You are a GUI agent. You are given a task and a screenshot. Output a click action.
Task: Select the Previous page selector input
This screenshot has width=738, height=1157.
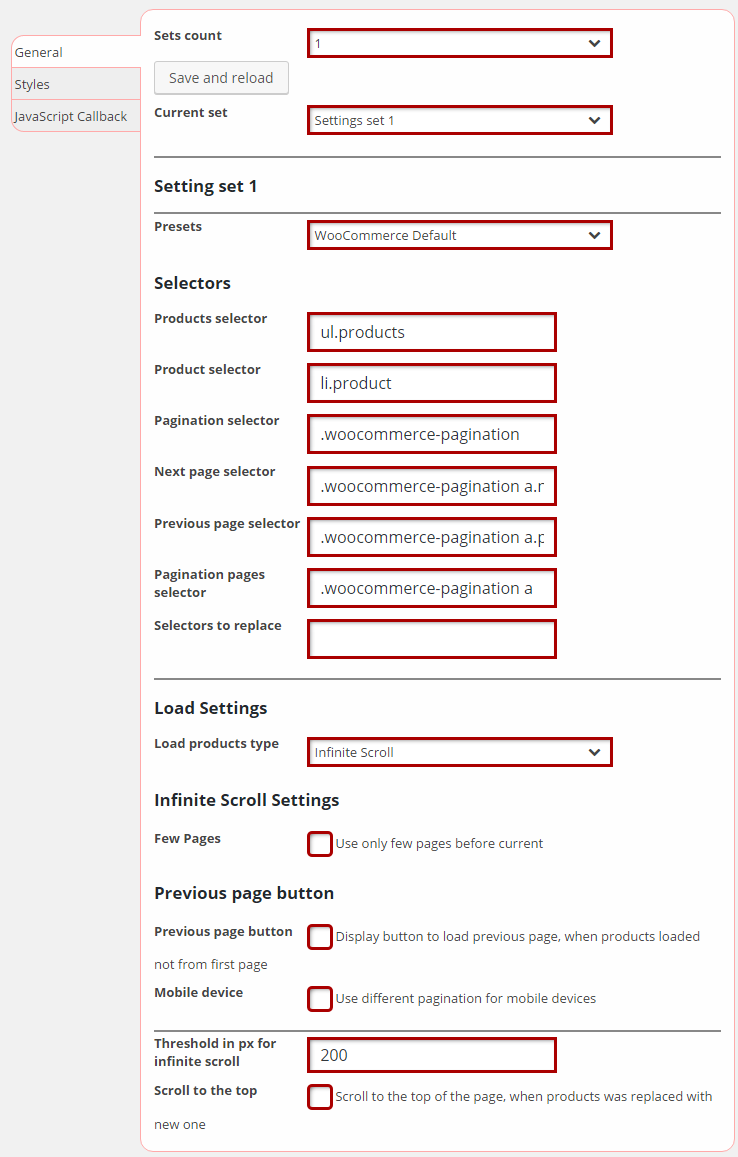431,537
